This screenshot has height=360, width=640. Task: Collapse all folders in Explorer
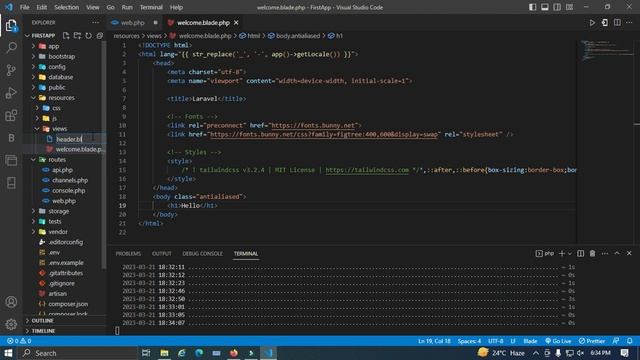(100, 36)
